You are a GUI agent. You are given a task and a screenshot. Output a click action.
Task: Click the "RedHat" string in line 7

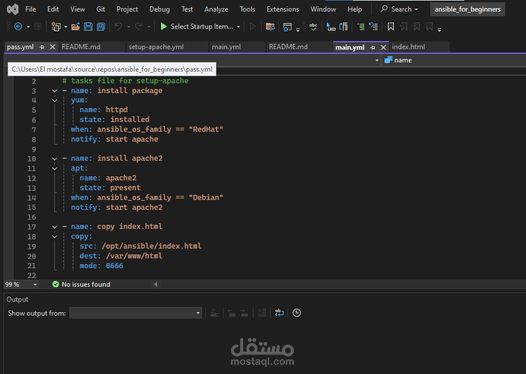tap(206, 129)
